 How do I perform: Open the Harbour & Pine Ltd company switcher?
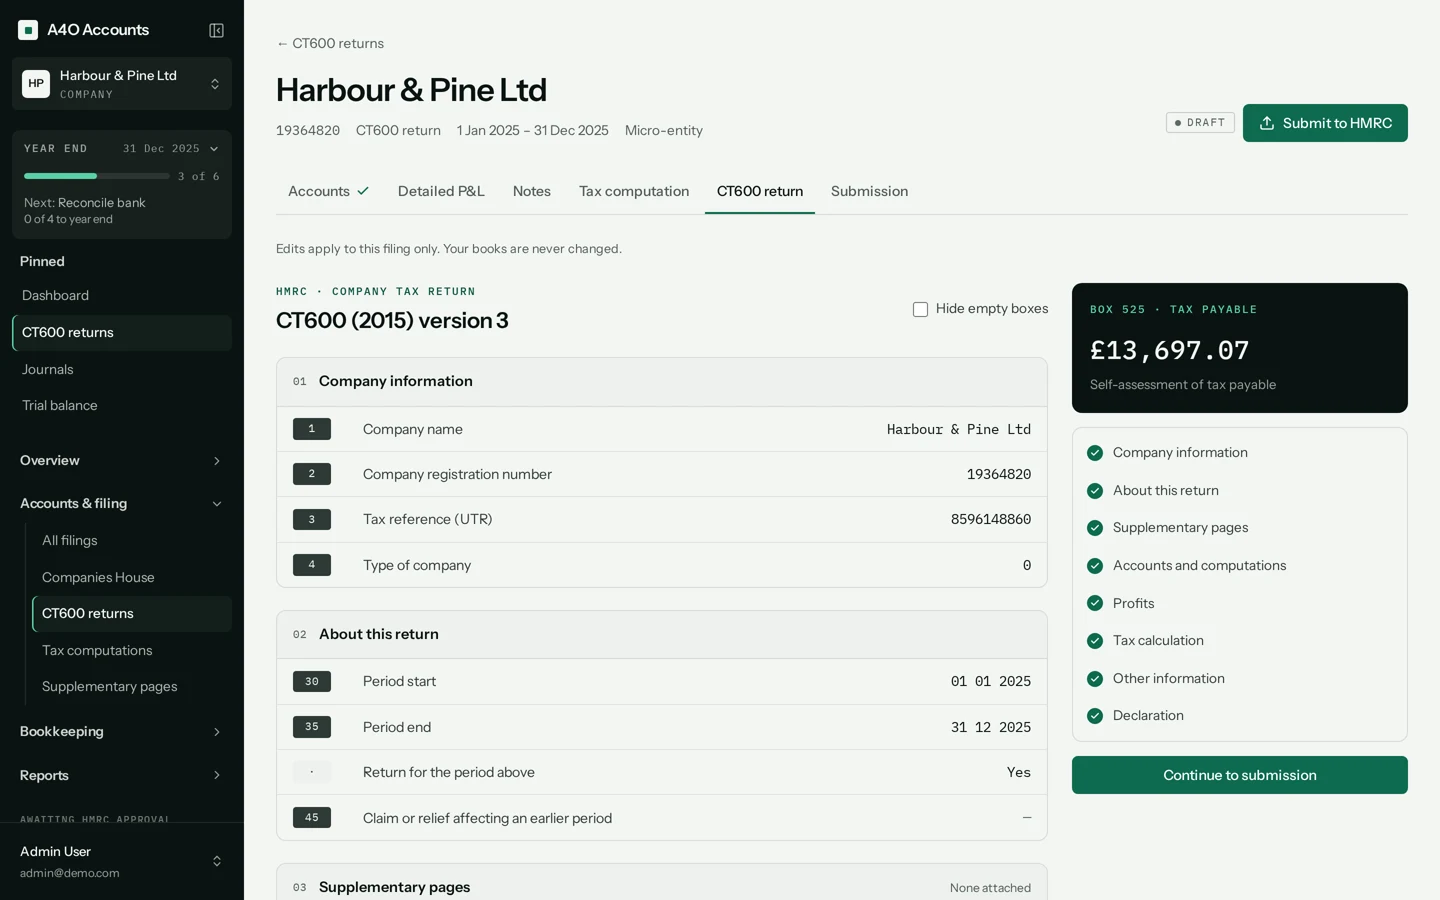pos(122,84)
